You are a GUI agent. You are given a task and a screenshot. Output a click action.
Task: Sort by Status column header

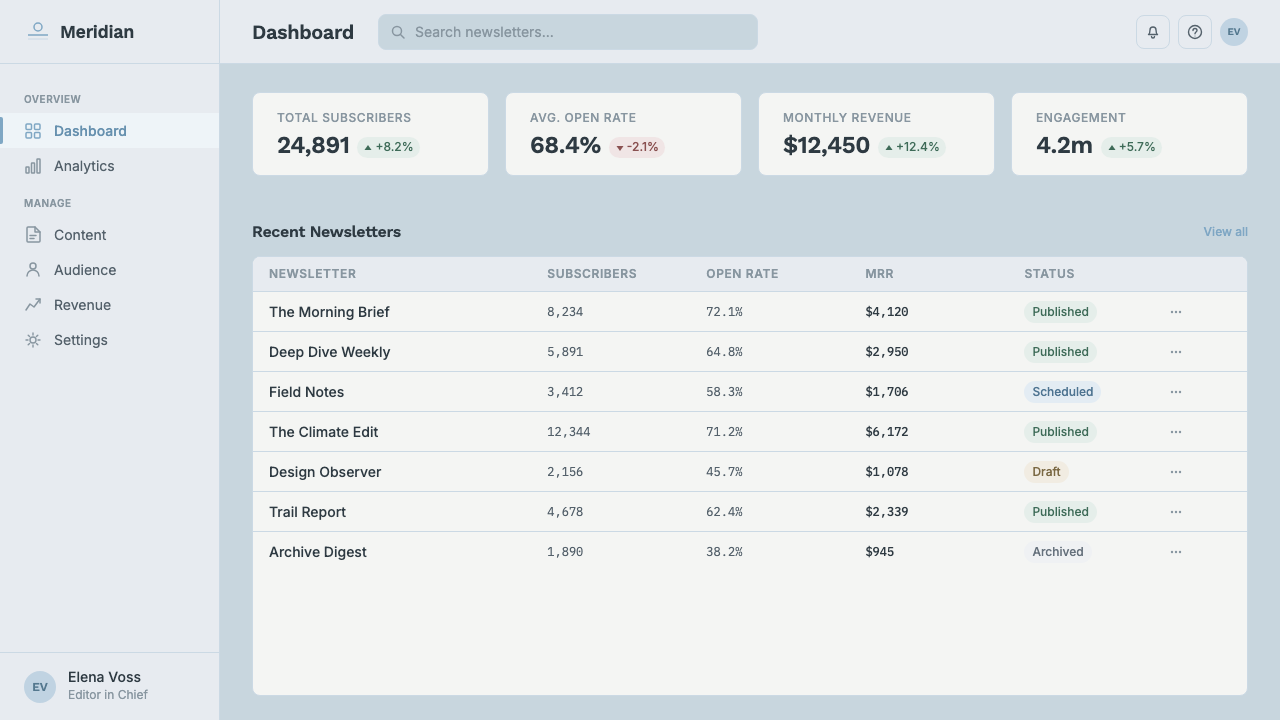click(1049, 274)
